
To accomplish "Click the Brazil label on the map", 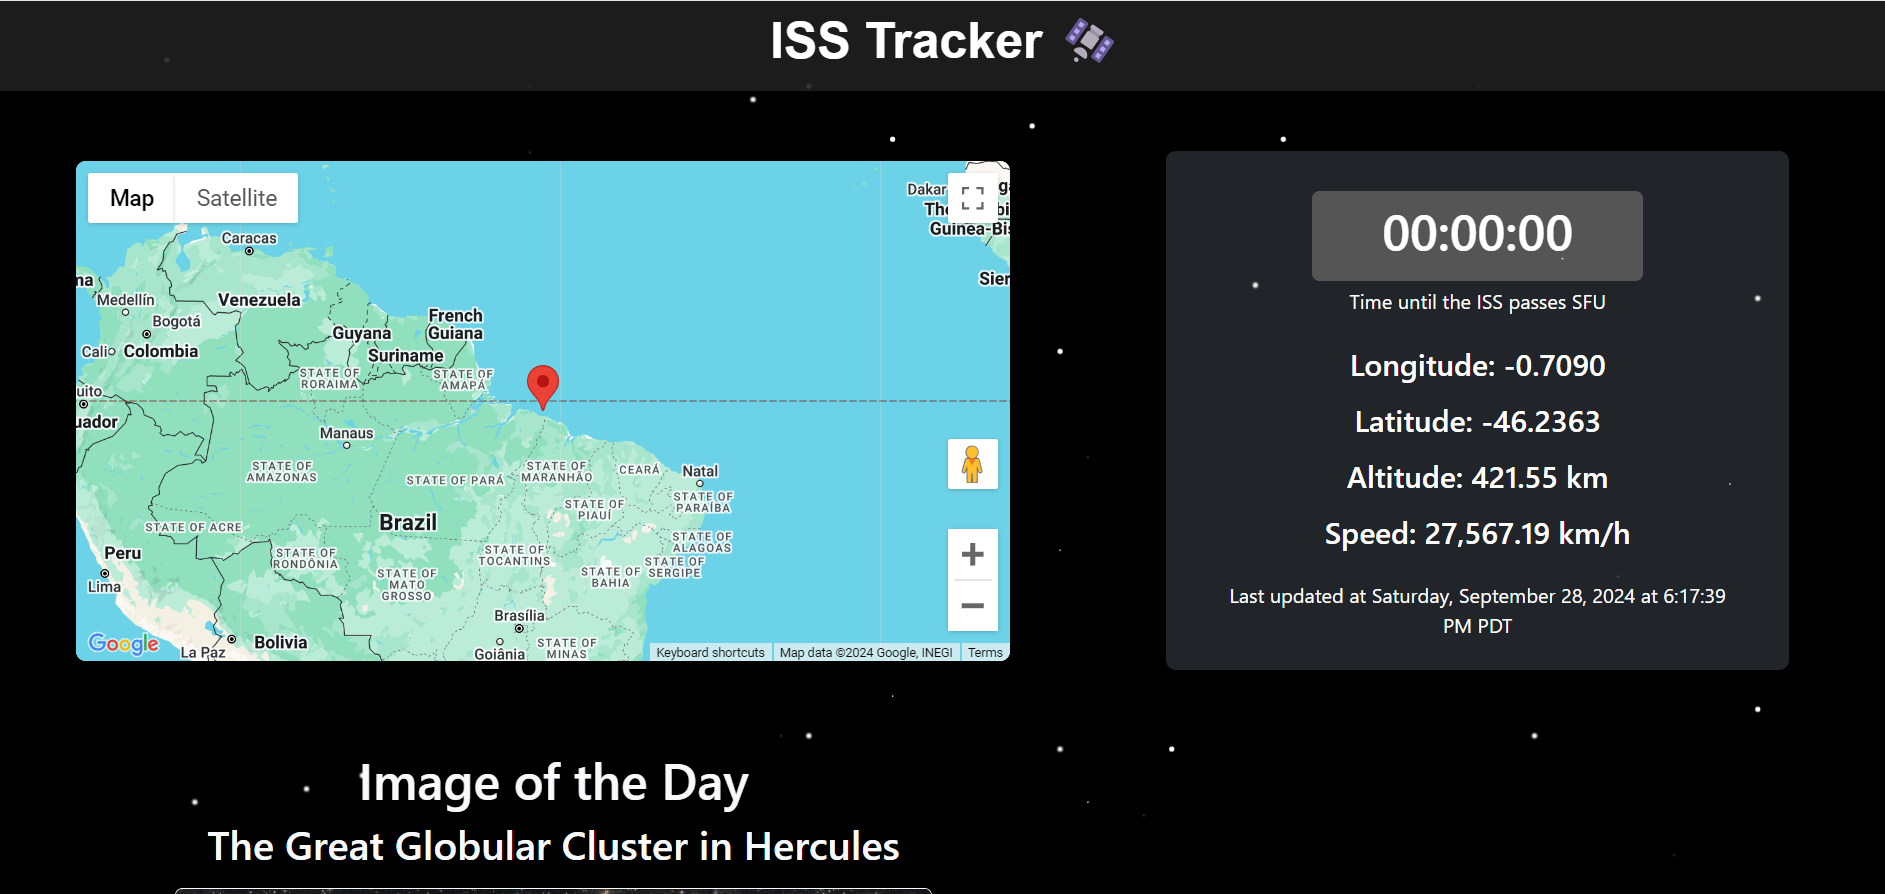I will click(x=408, y=522).
